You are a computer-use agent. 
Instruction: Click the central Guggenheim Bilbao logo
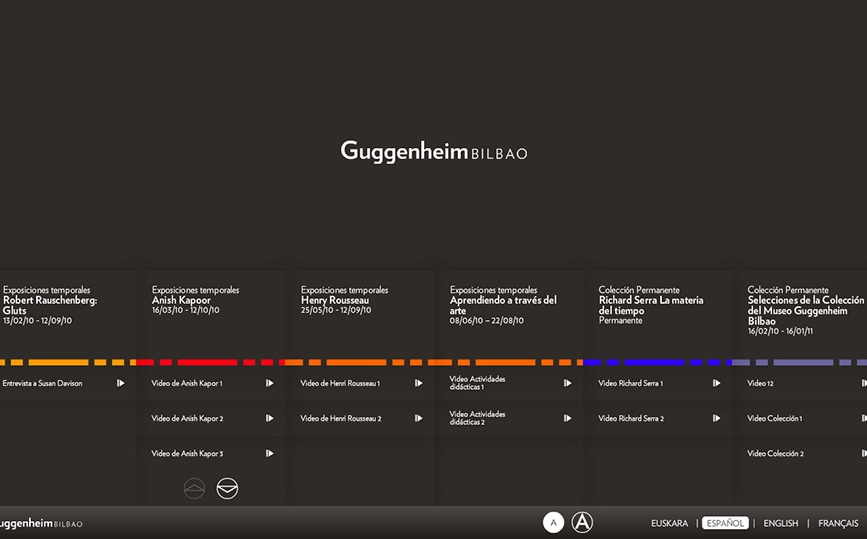point(433,151)
